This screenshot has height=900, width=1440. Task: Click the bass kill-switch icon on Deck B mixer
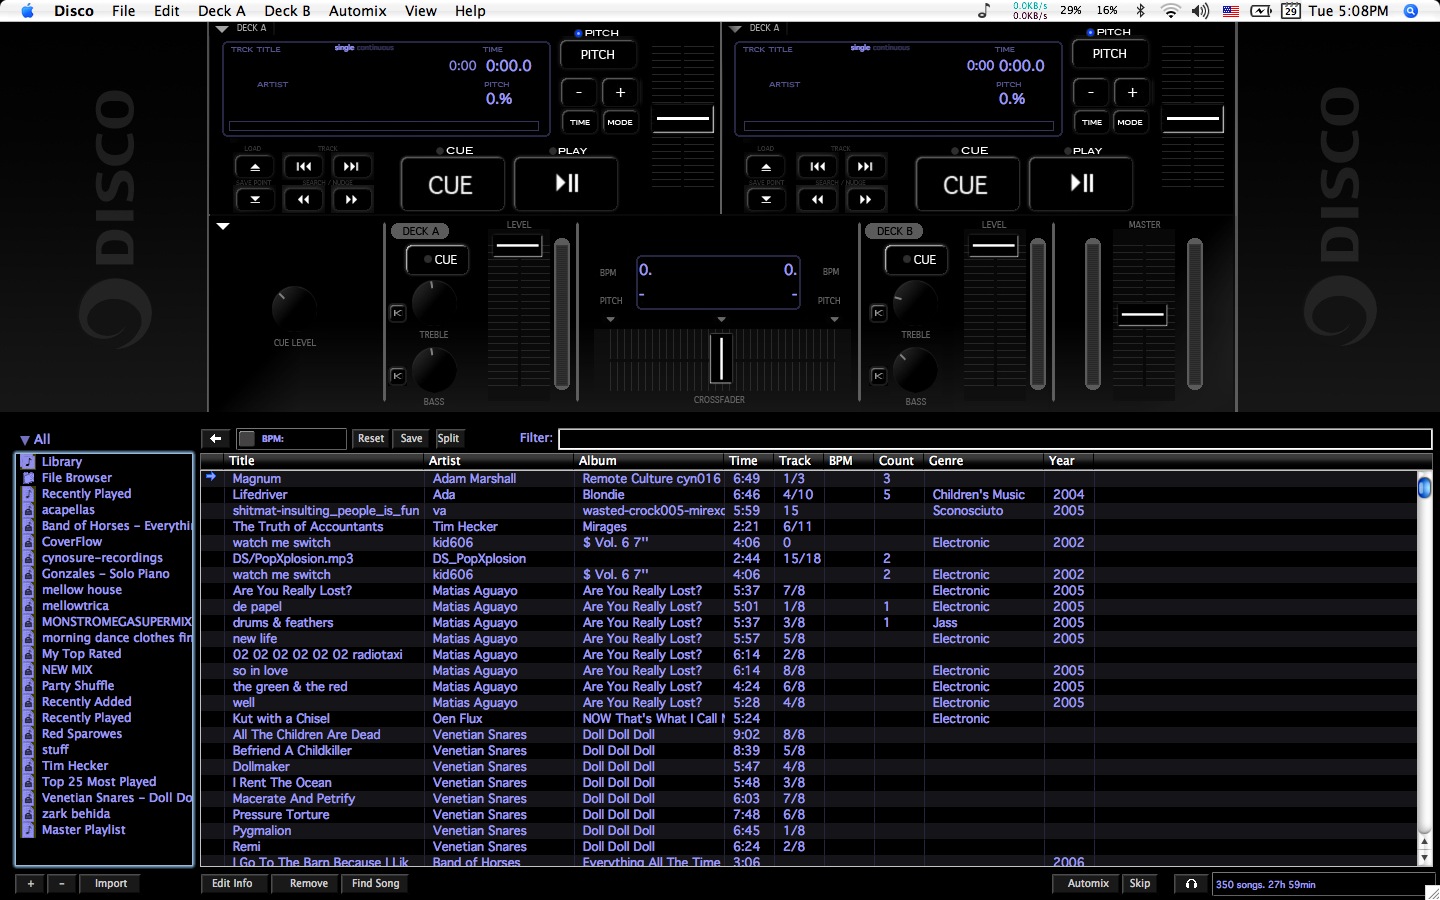point(877,375)
